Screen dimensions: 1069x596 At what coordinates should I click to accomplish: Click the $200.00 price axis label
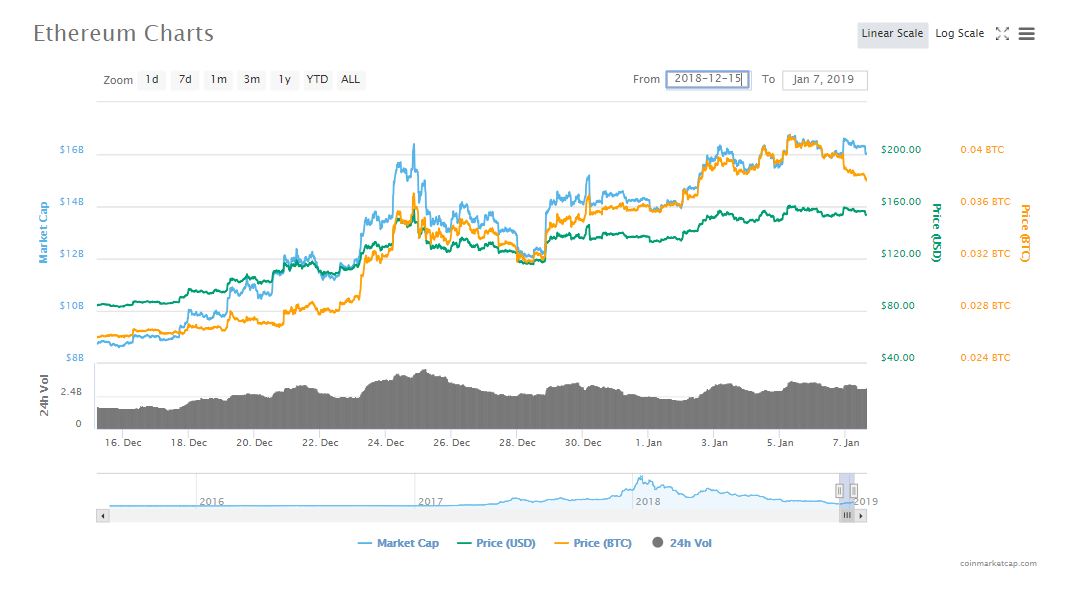point(901,150)
